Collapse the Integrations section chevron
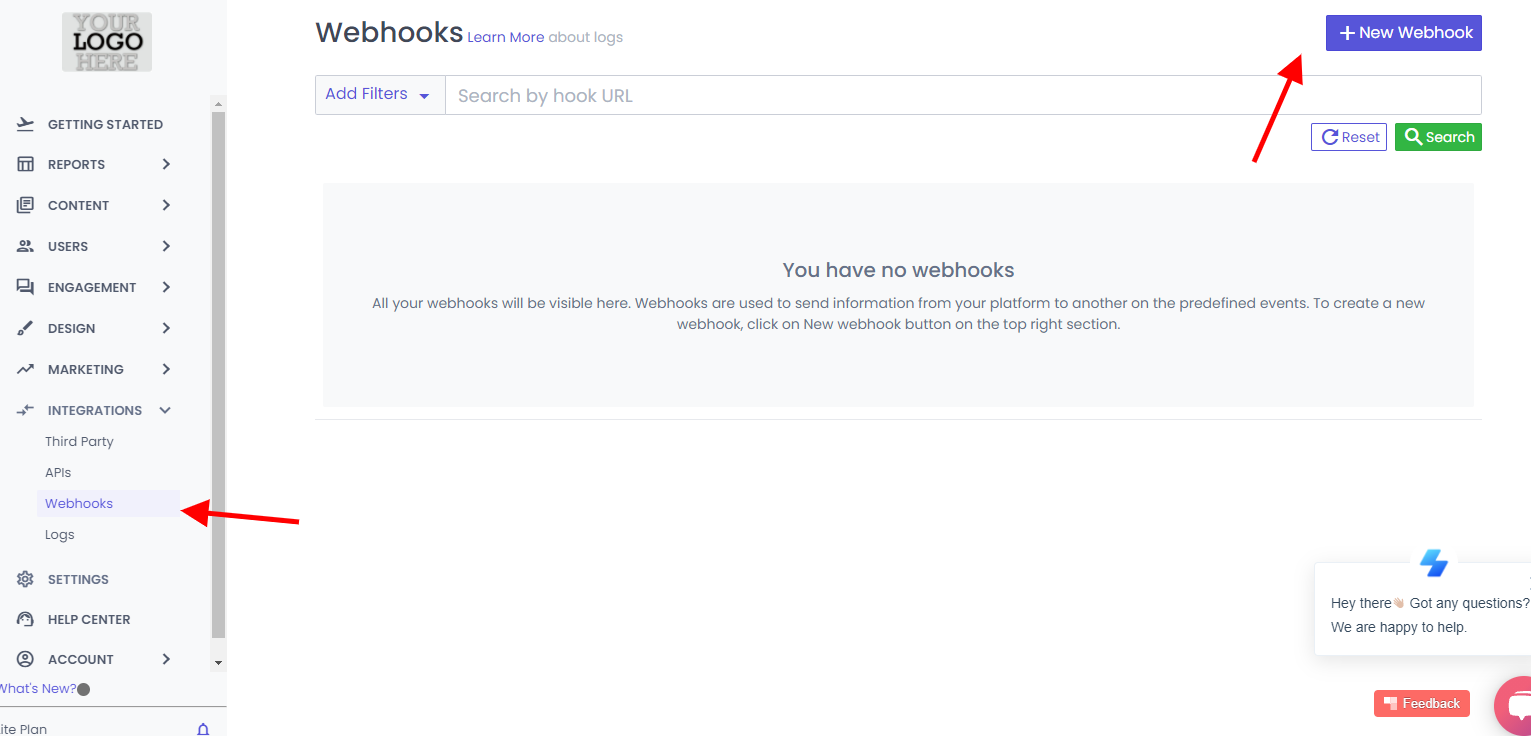 point(166,410)
